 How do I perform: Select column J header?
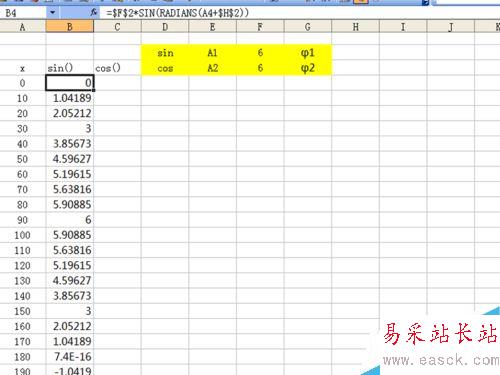coord(451,27)
